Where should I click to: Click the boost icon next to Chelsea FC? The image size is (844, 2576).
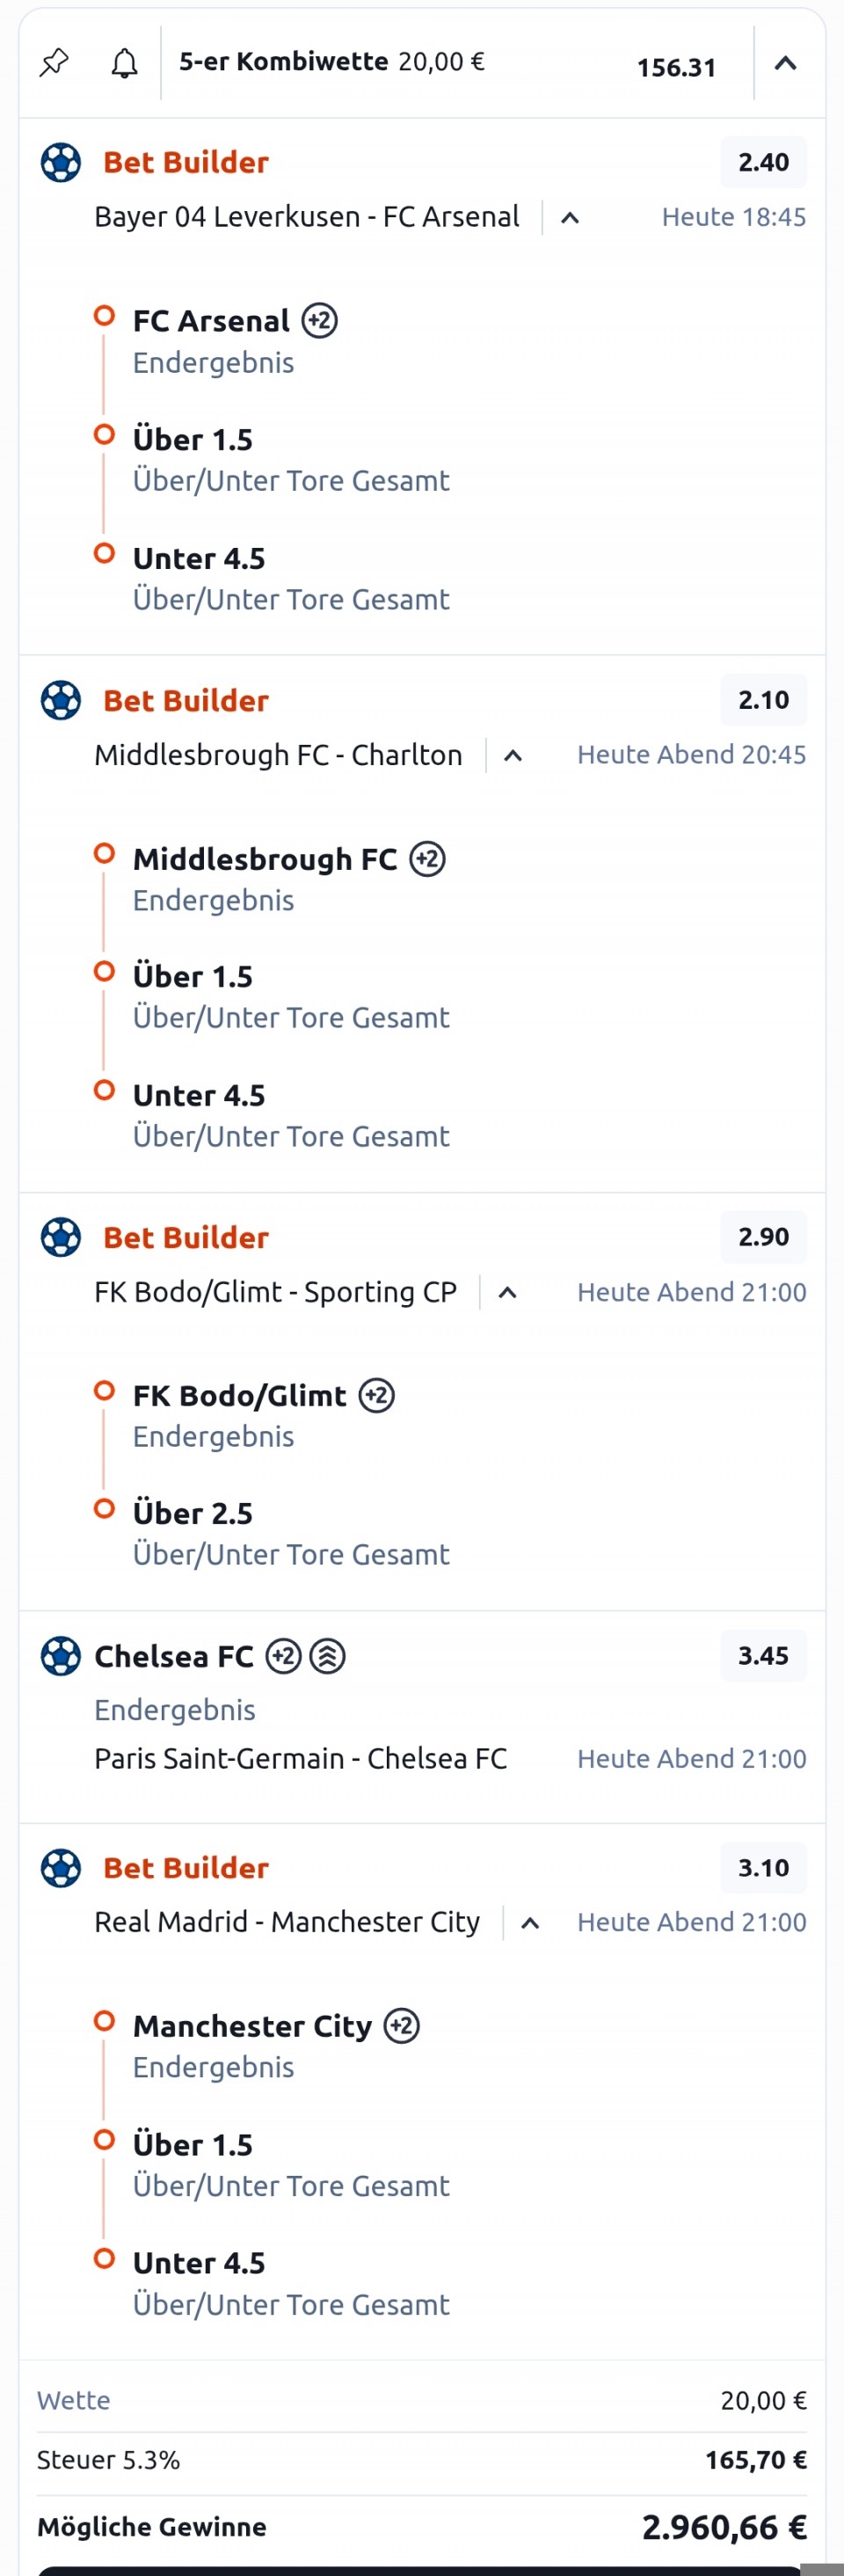click(x=328, y=1657)
